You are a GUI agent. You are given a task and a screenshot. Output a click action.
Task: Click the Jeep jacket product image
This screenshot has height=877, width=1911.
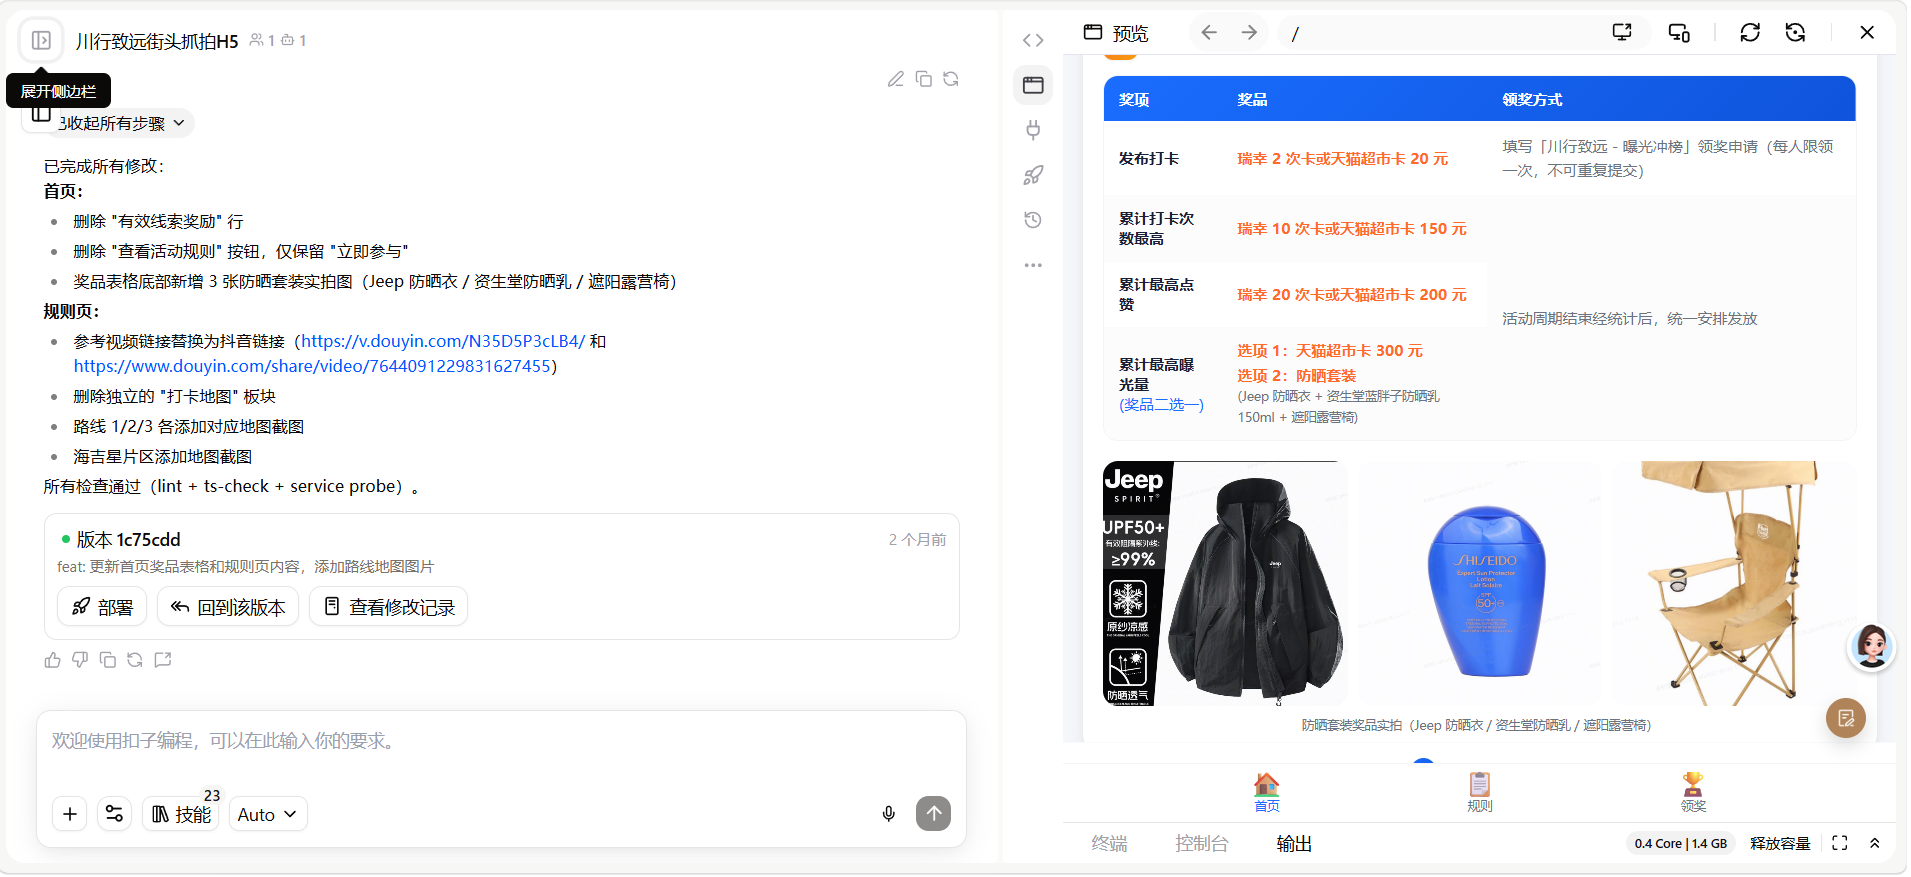[1225, 584]
